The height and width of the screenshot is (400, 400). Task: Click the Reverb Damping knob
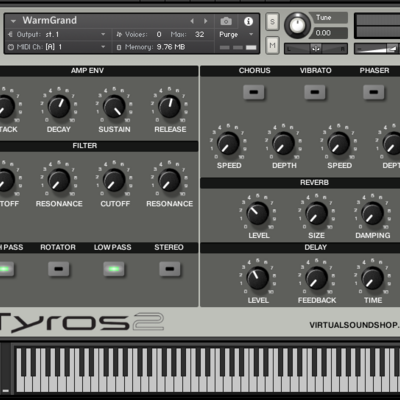[372, 213]
